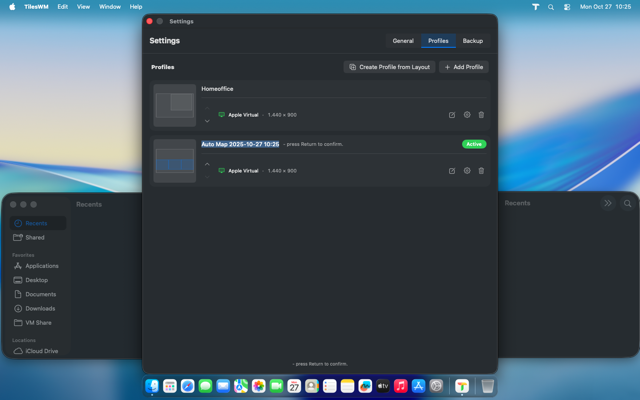
Task: Open the Trash from the Dock
Action: click(487, 386)
